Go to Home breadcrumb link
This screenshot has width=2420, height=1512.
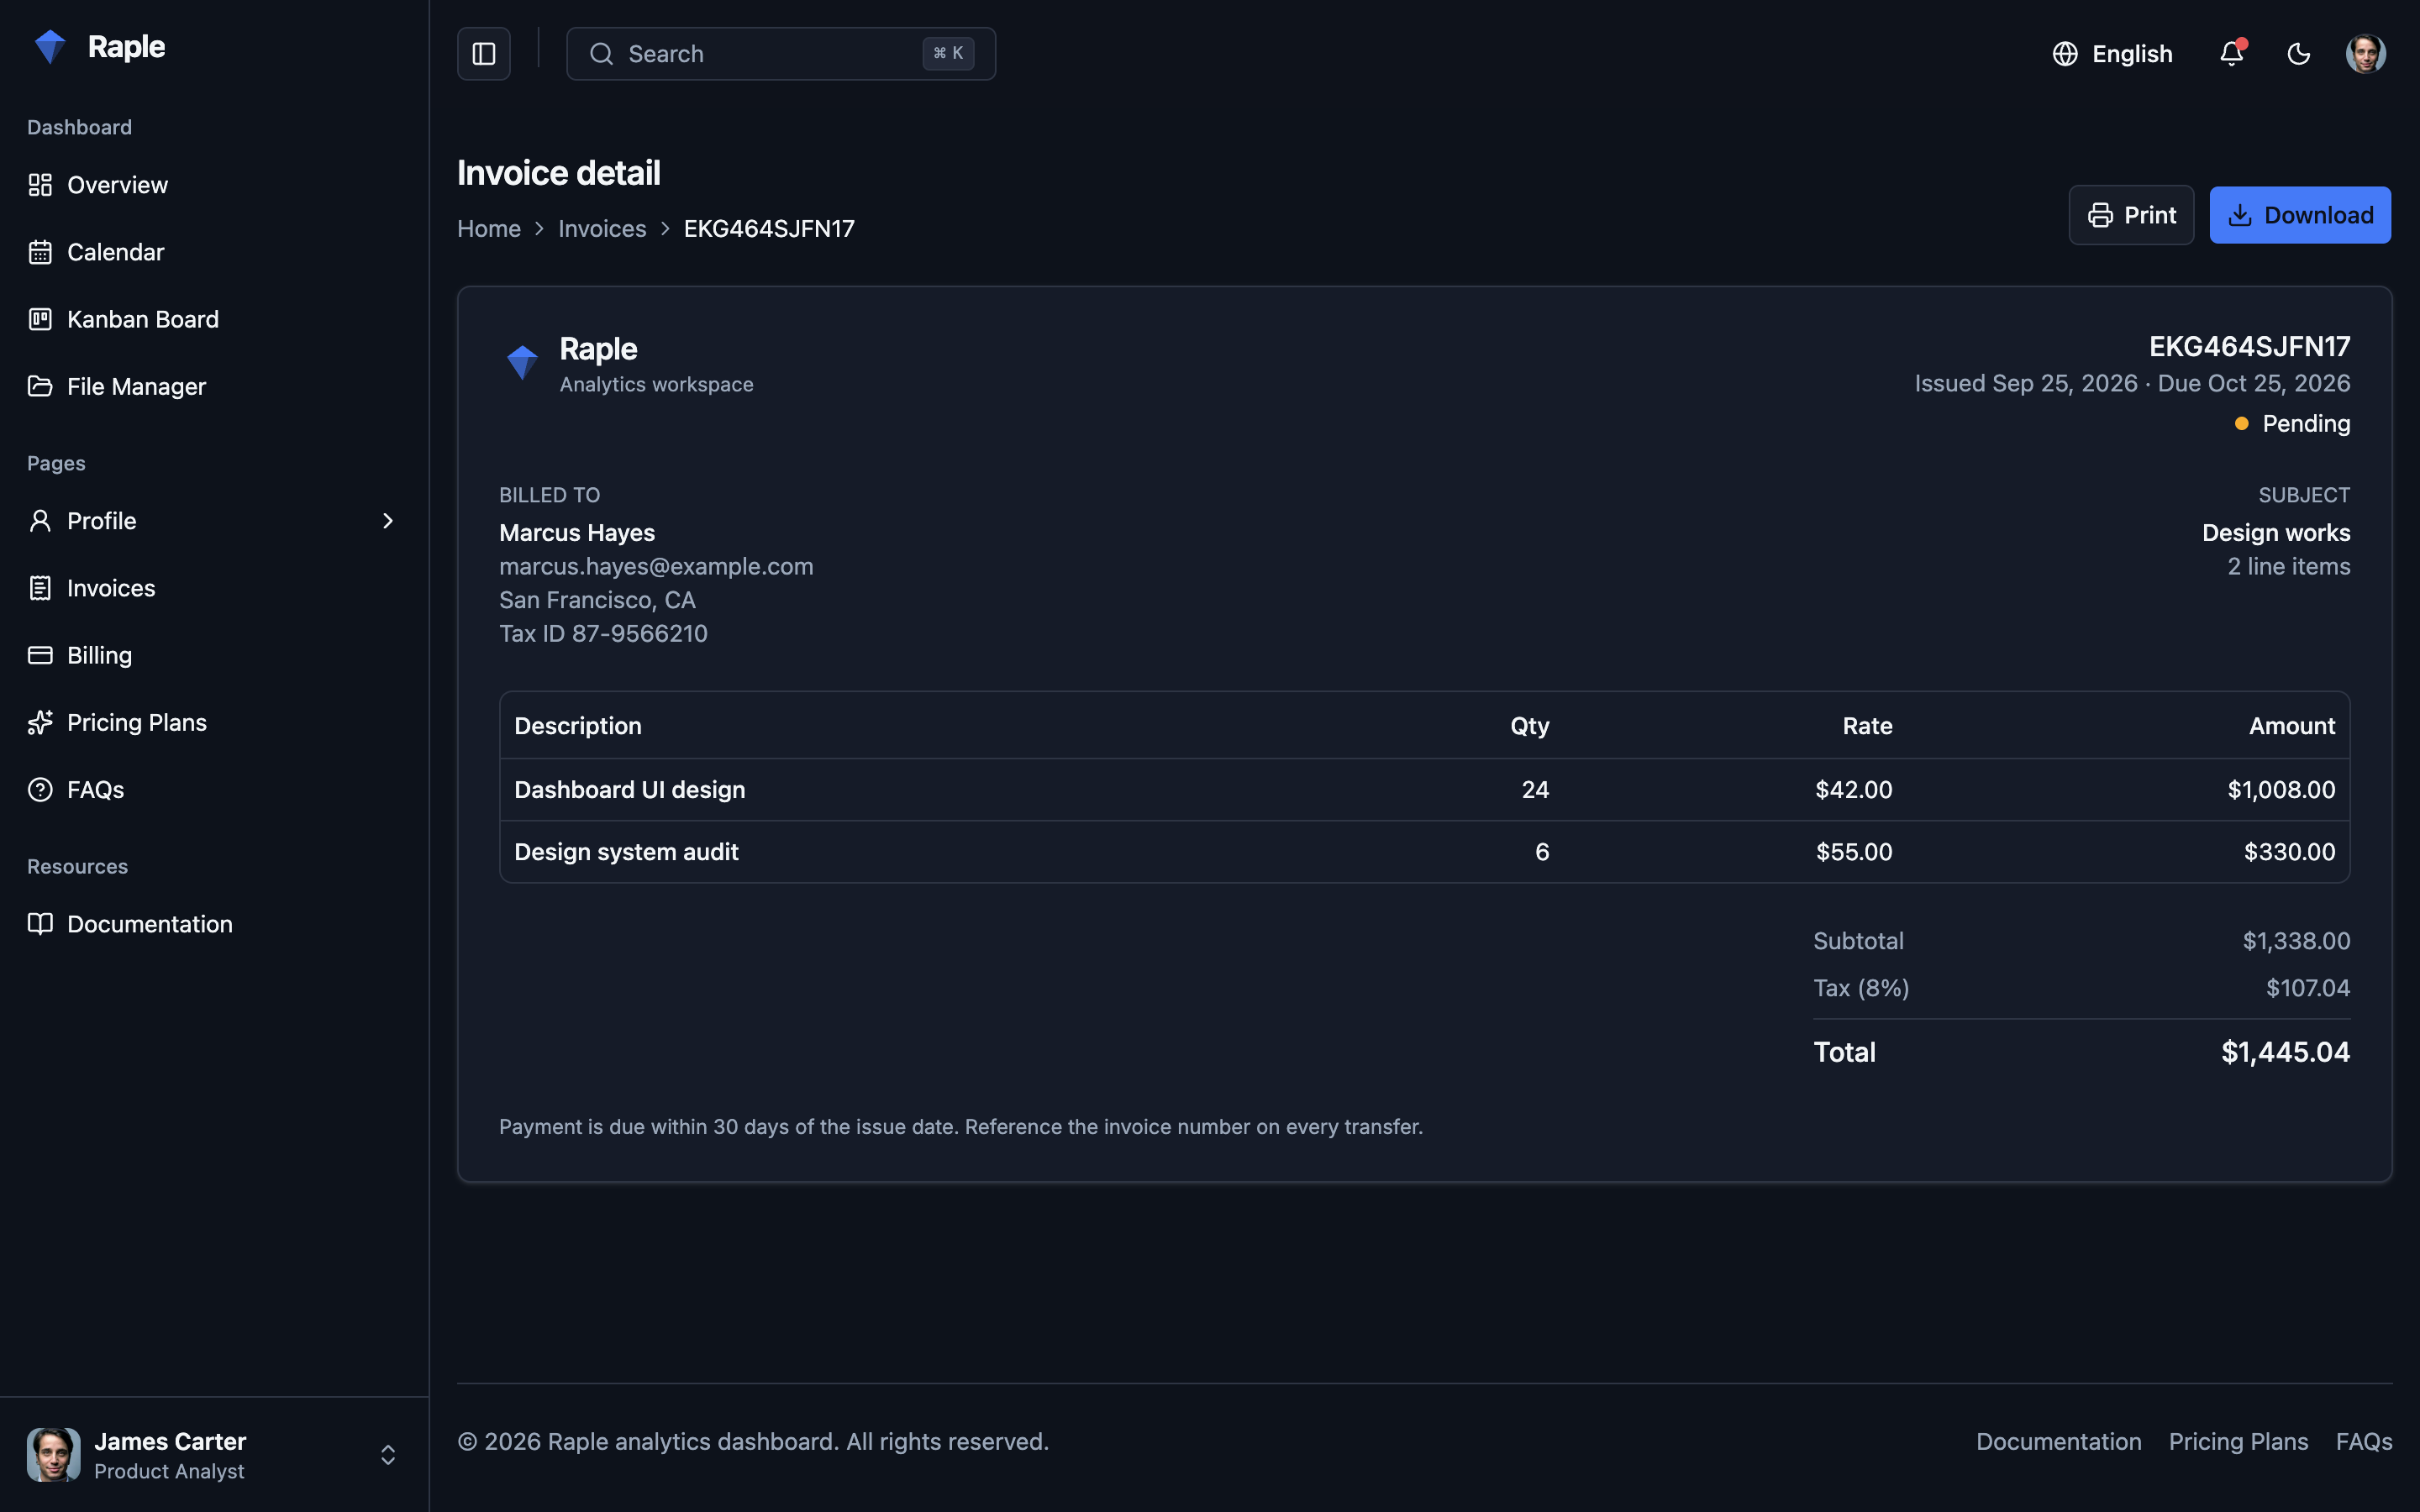tap(489, 229)
